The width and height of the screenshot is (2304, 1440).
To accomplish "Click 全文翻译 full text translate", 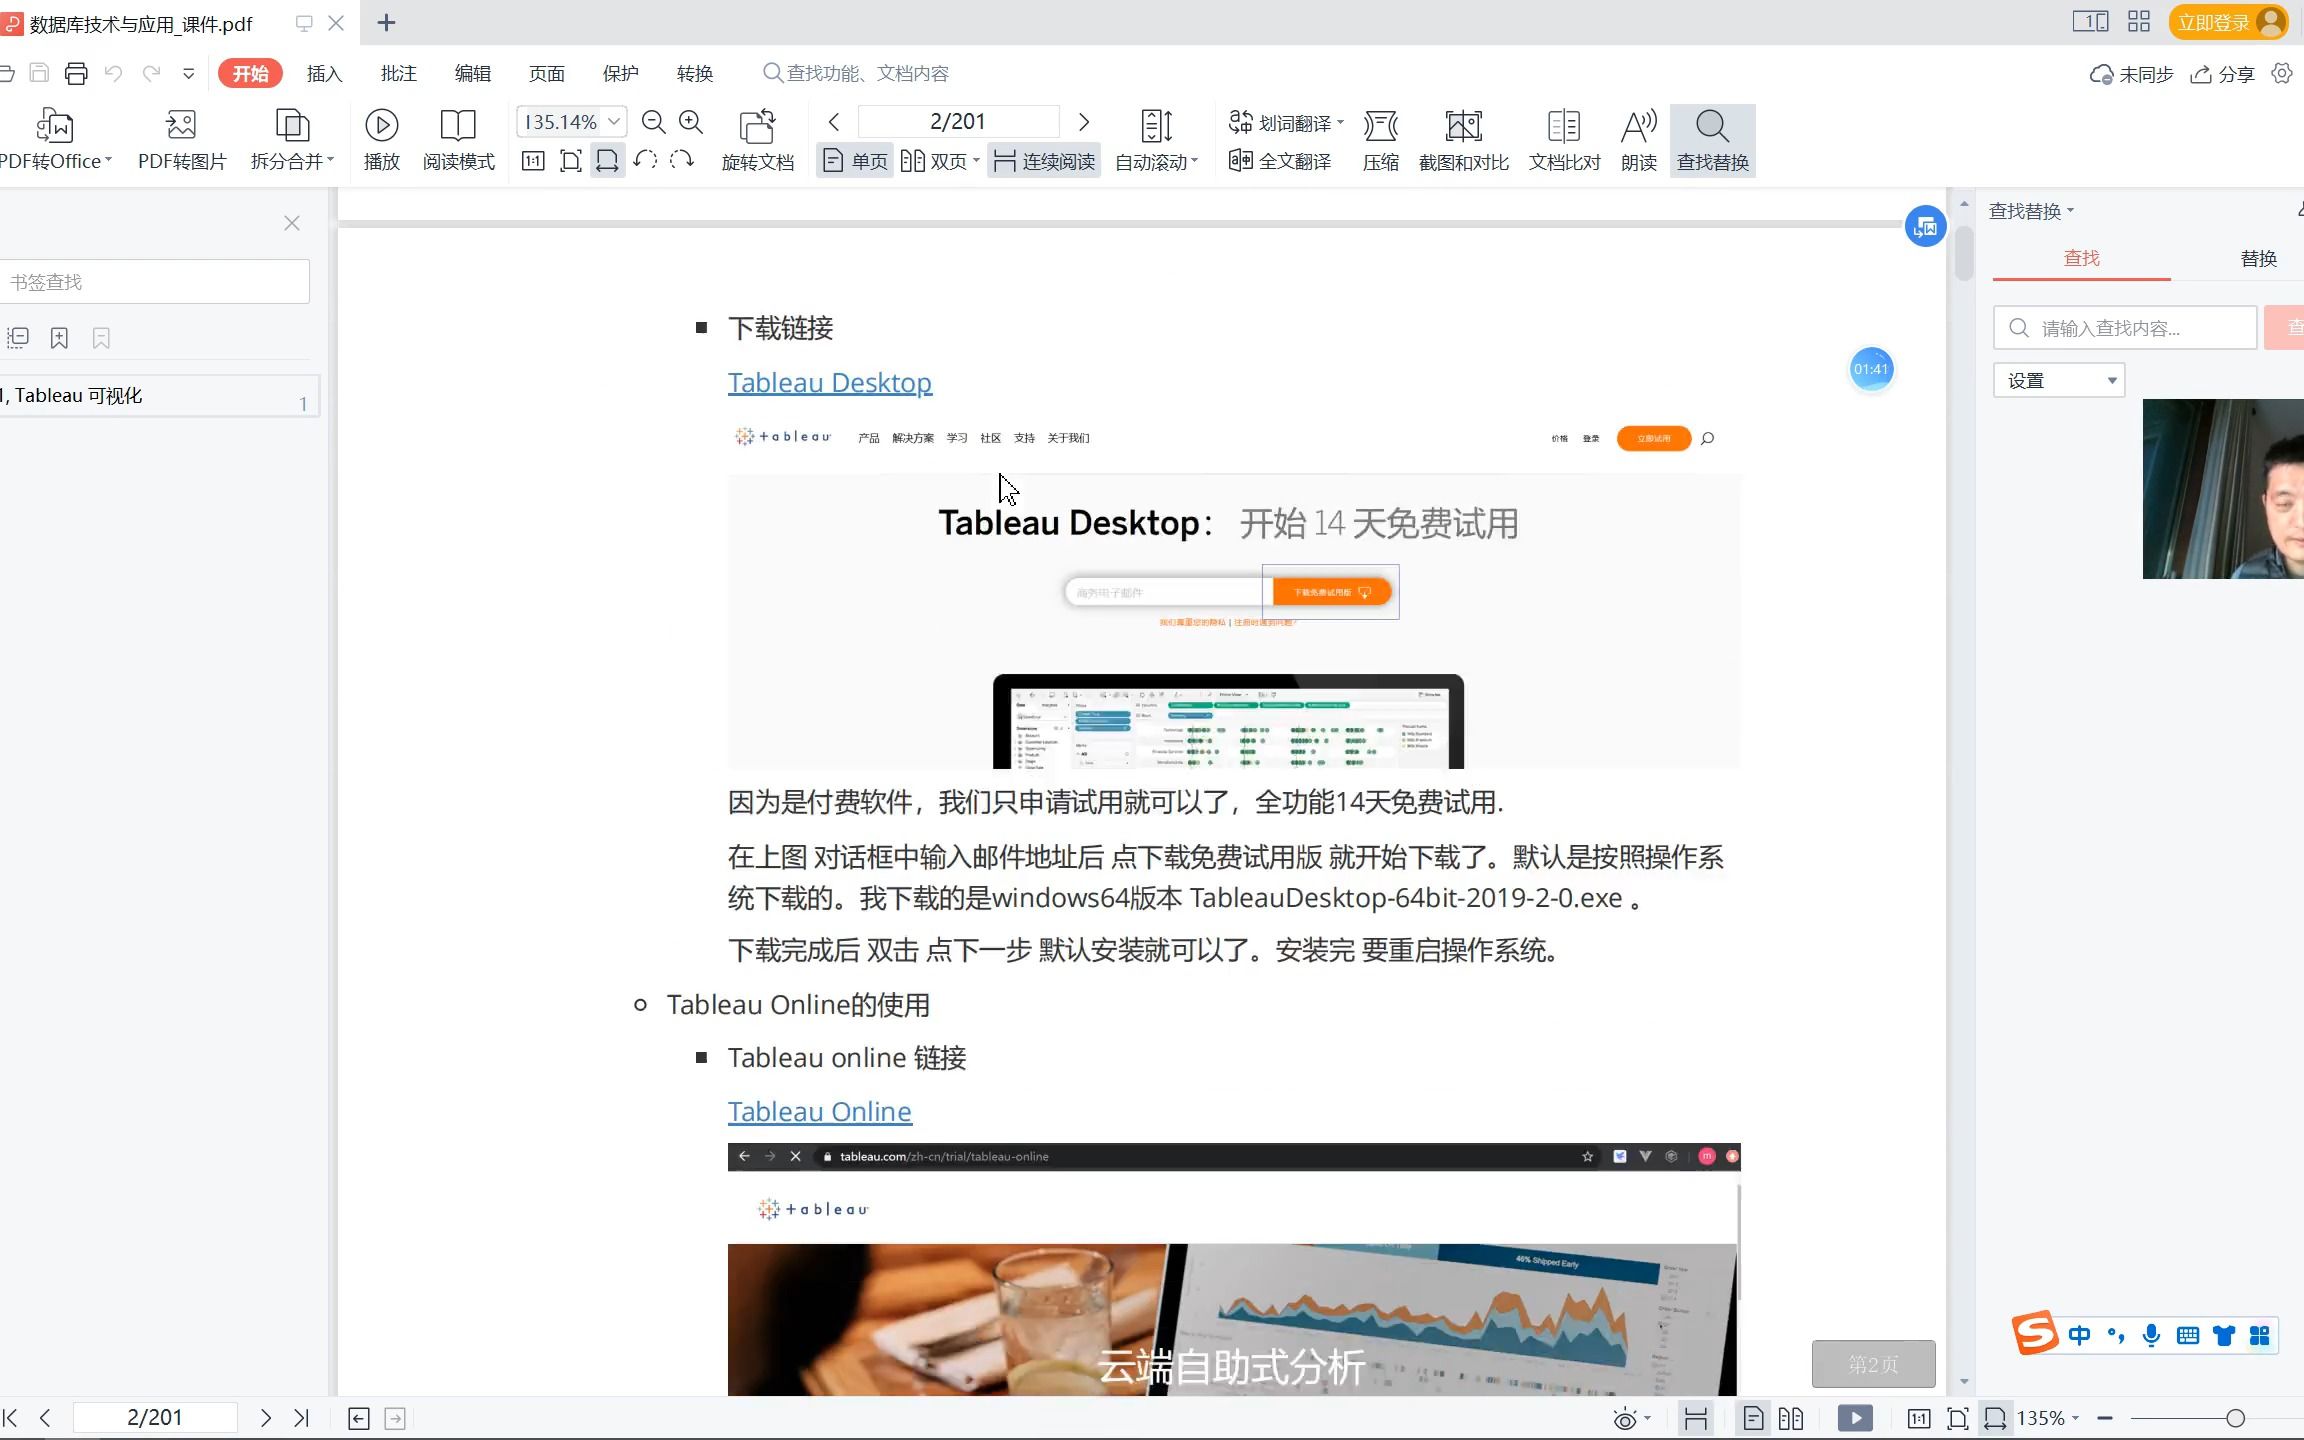I will point(1280,161).
